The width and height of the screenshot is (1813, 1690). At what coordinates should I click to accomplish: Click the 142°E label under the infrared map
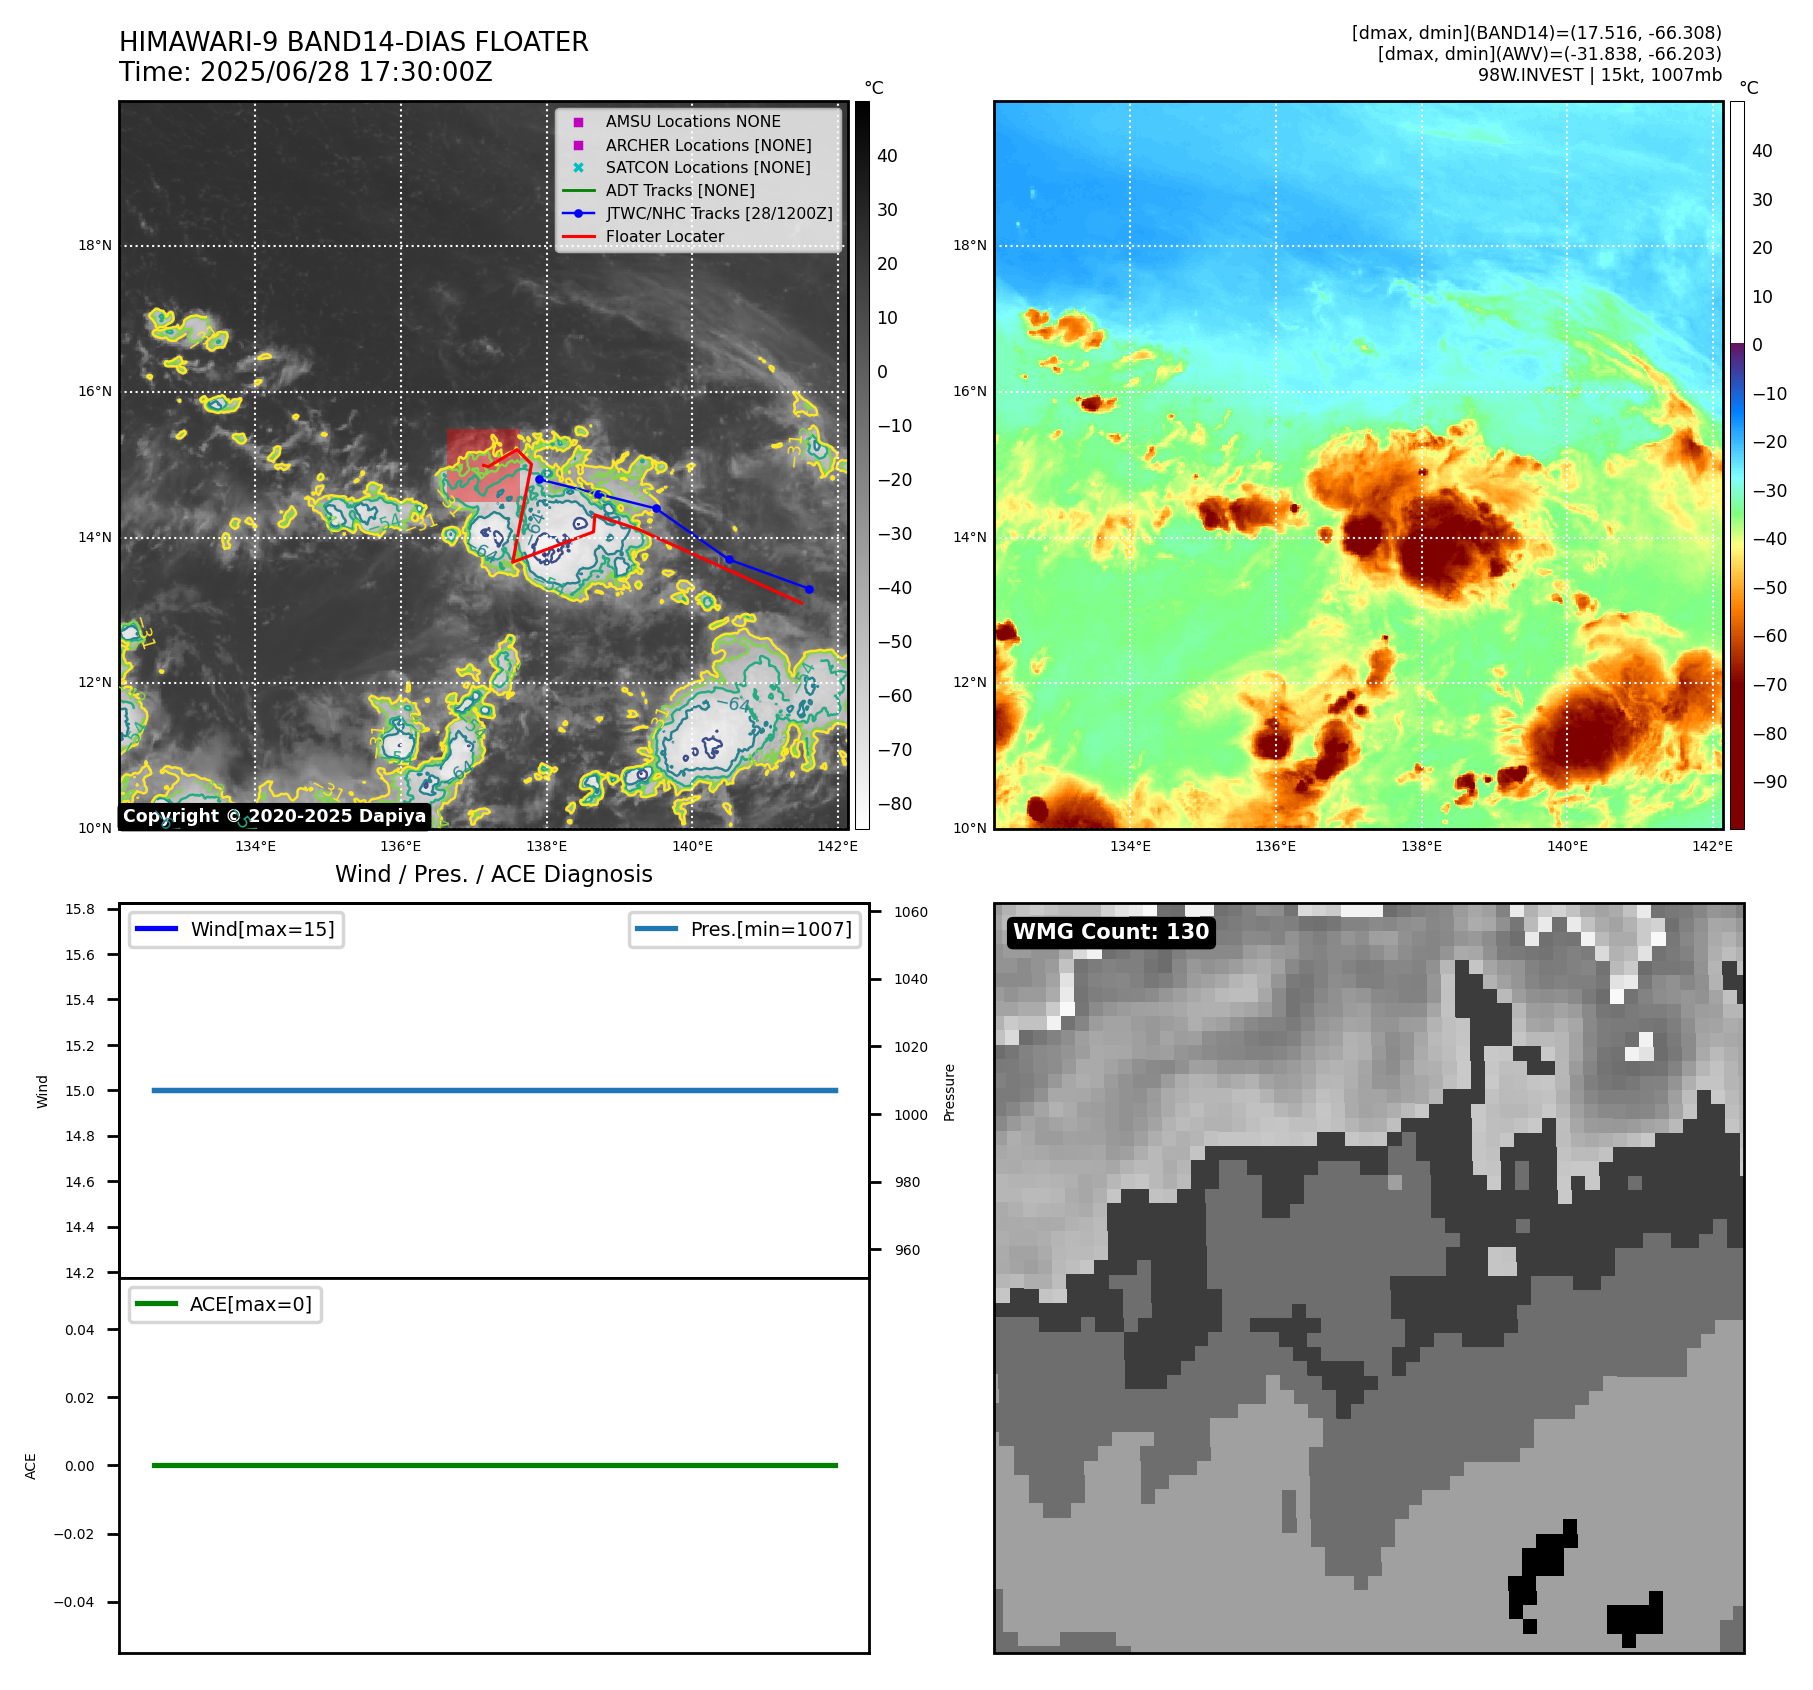click(x=837, y=846)
